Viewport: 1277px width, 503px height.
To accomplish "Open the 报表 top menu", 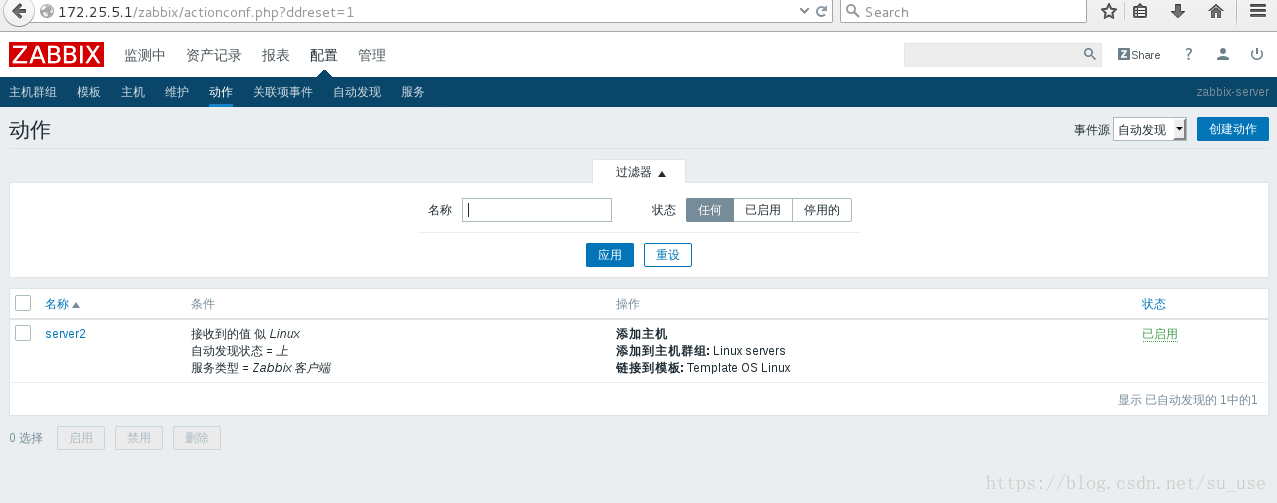I will [x=276, y=55].
